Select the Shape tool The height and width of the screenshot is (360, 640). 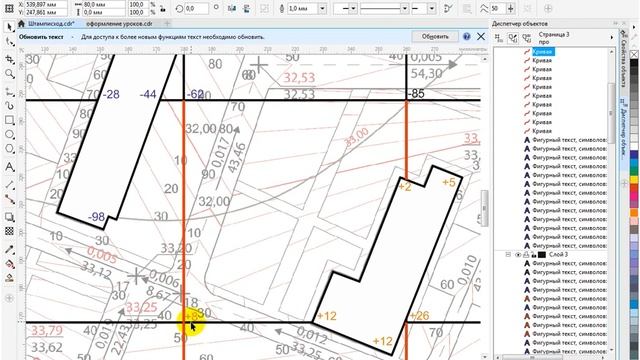(9, 42)
